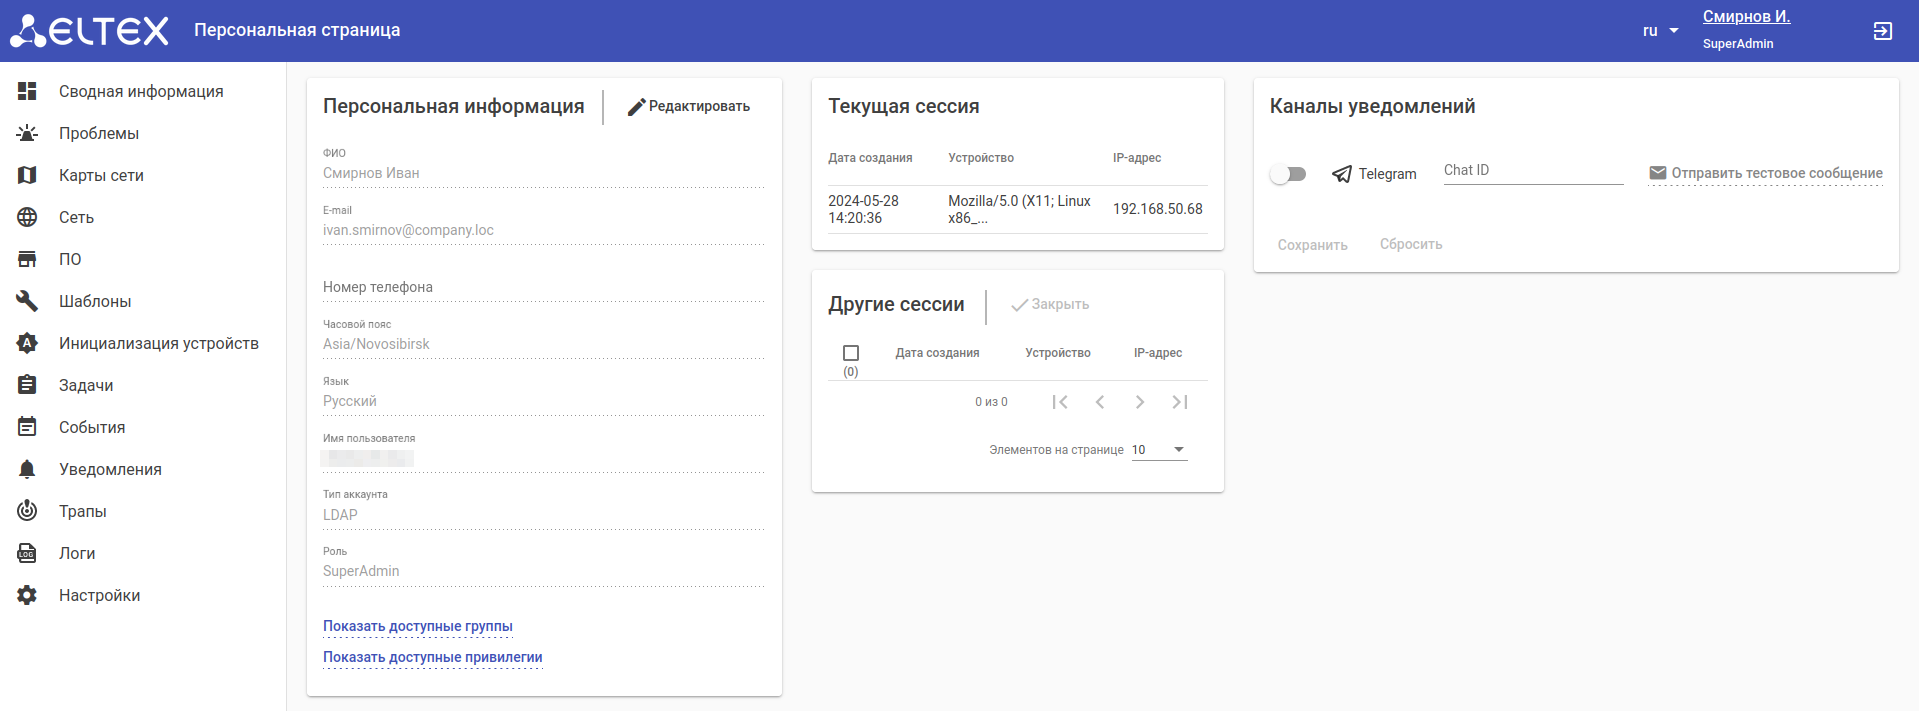This screenshot has width=1919, height=711.
Task: Click the store icon beside ПО
Action: coord(27,259)
